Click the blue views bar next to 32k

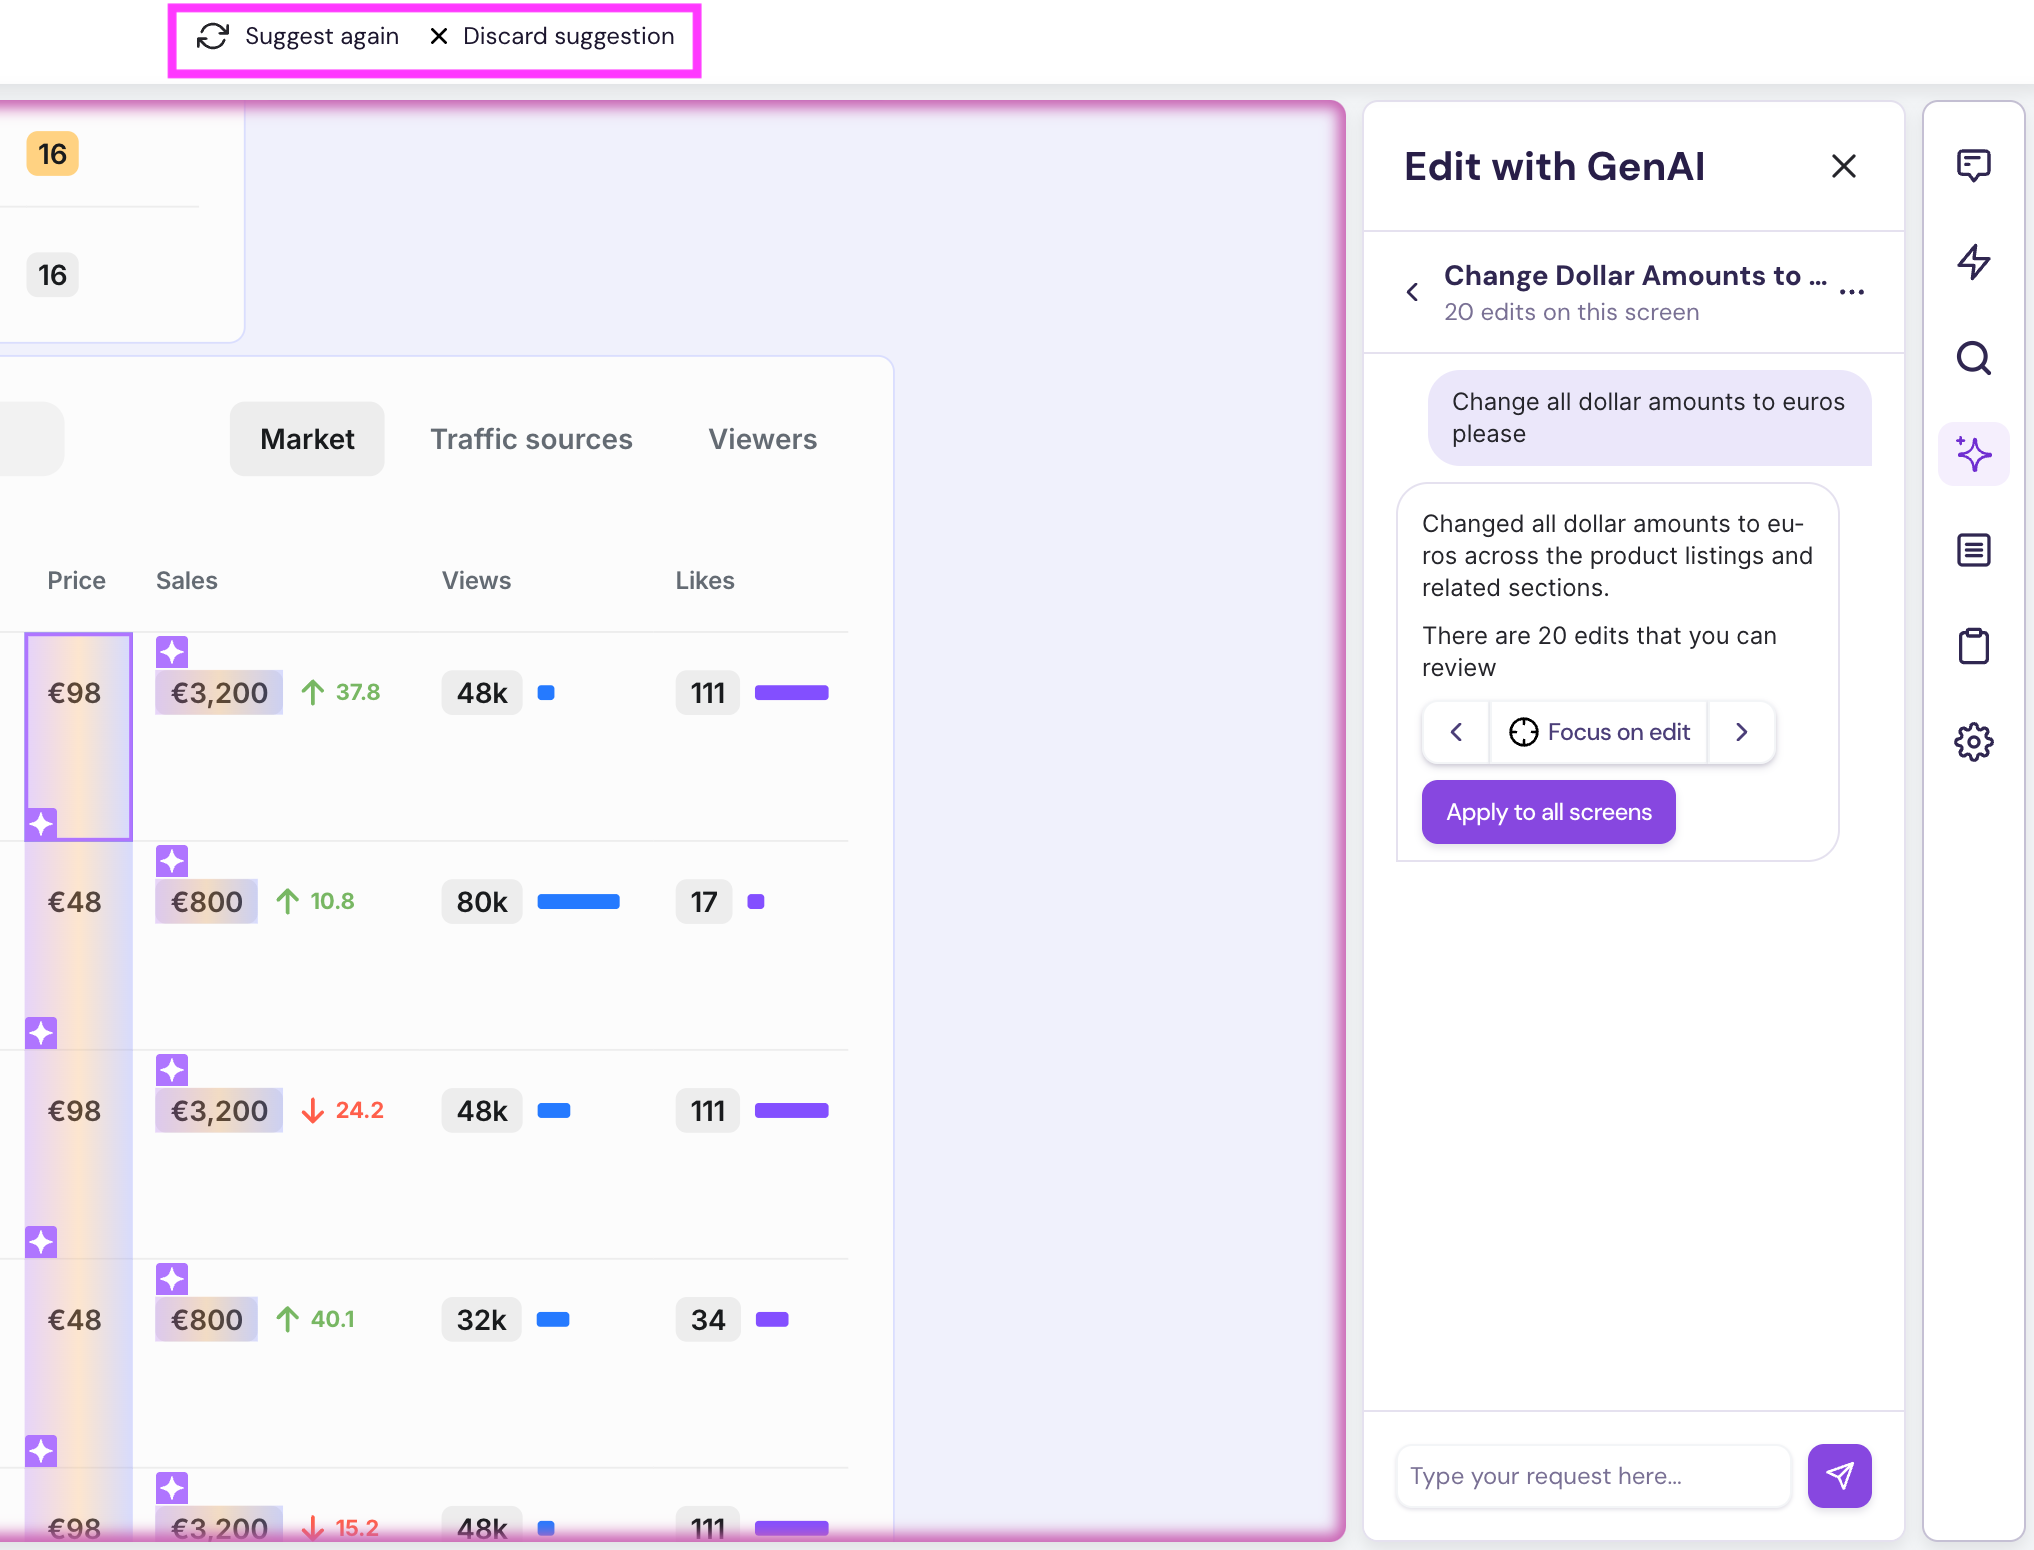coord(553,1319)
